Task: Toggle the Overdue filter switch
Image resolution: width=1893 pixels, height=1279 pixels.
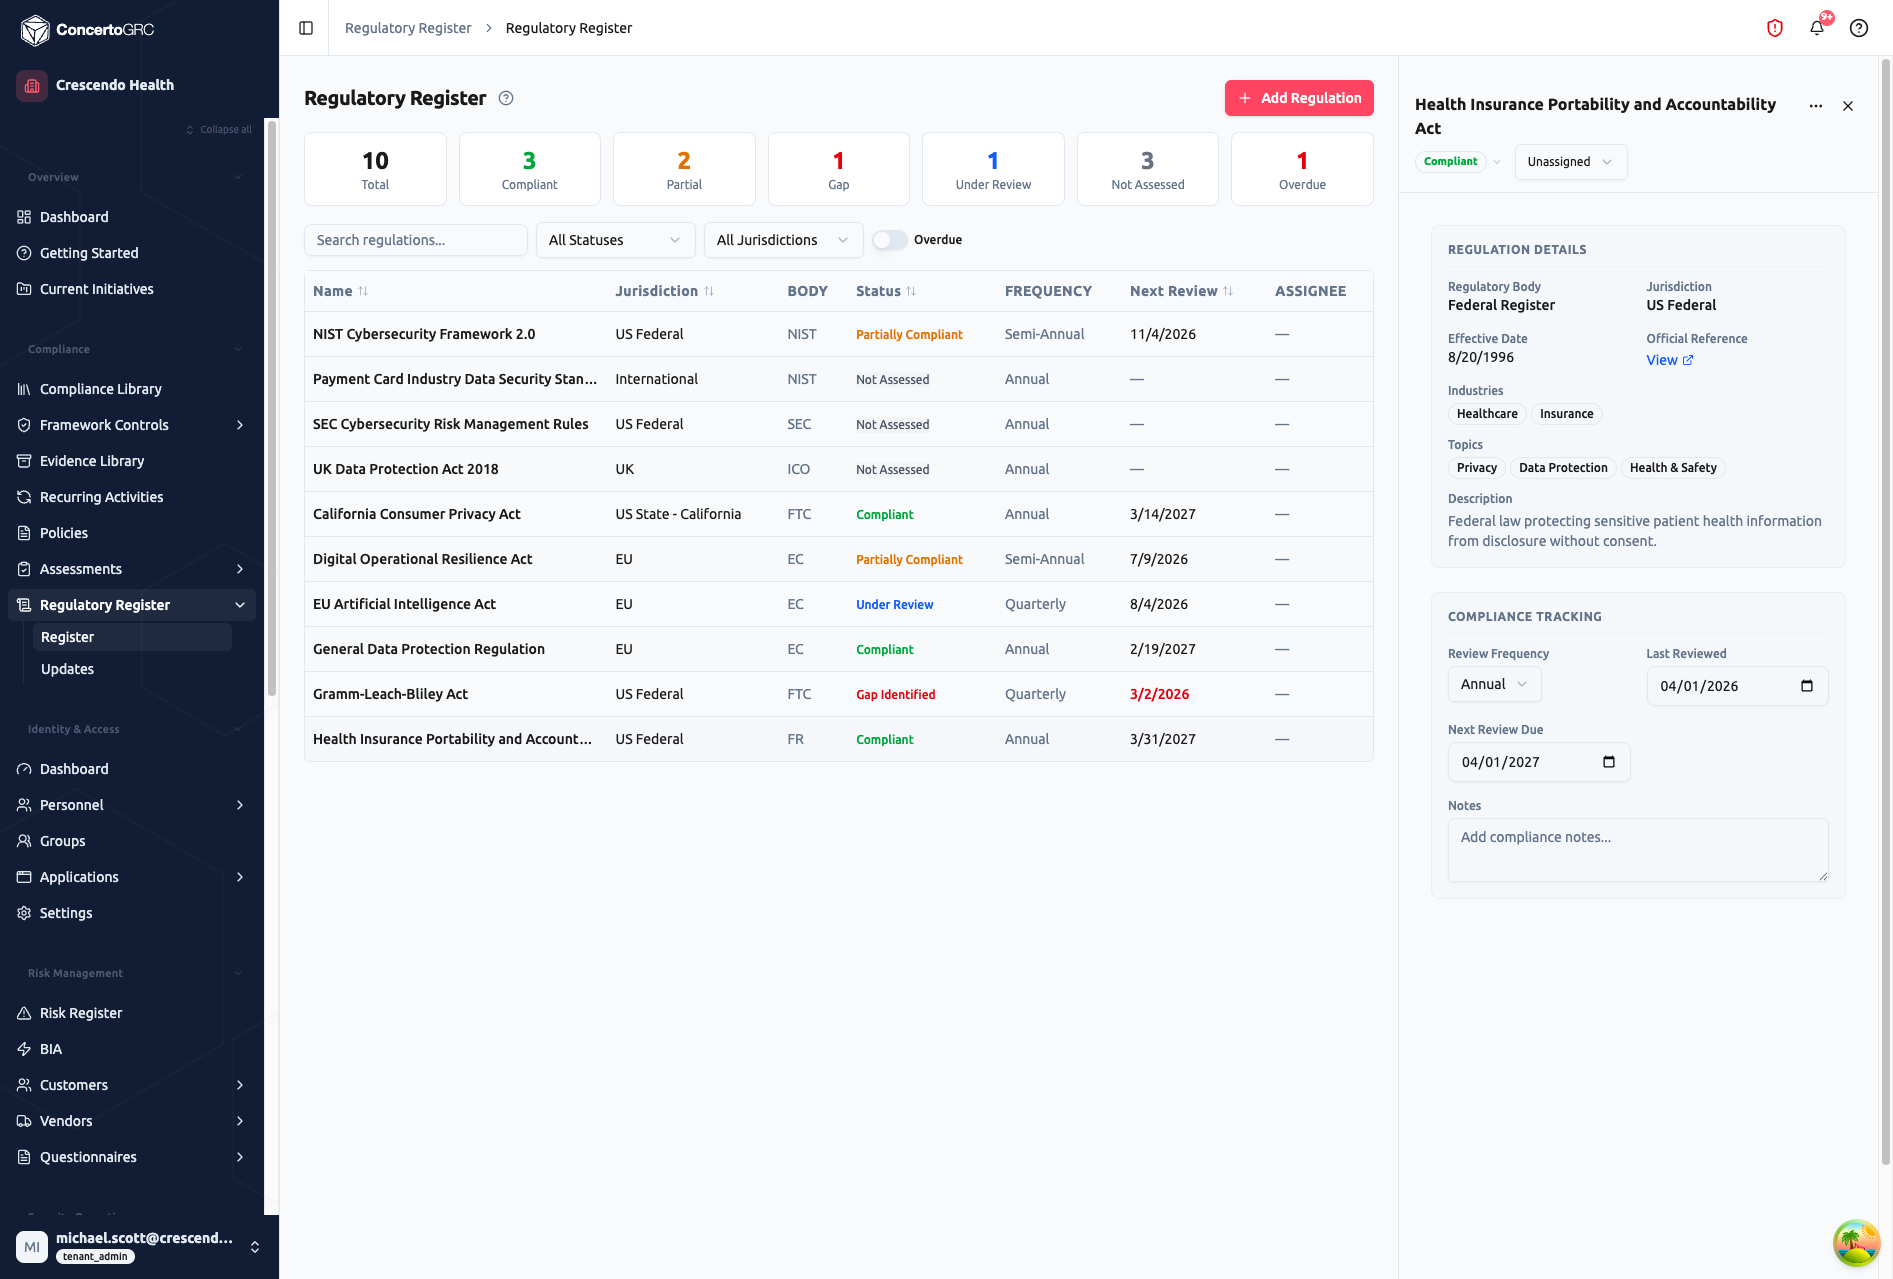Action: click(x=889, y=240)
